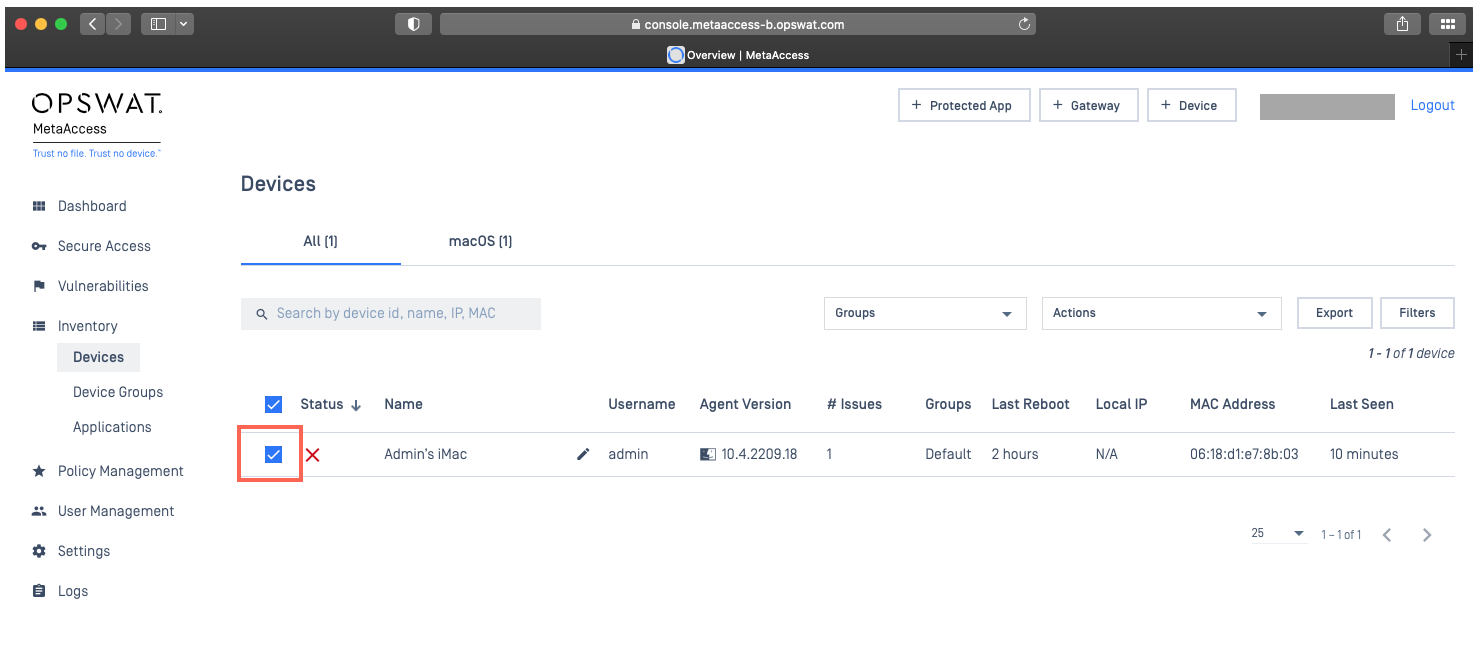
Task: Open Devices in the Inventory menu
Action: [x=98, y=357]
